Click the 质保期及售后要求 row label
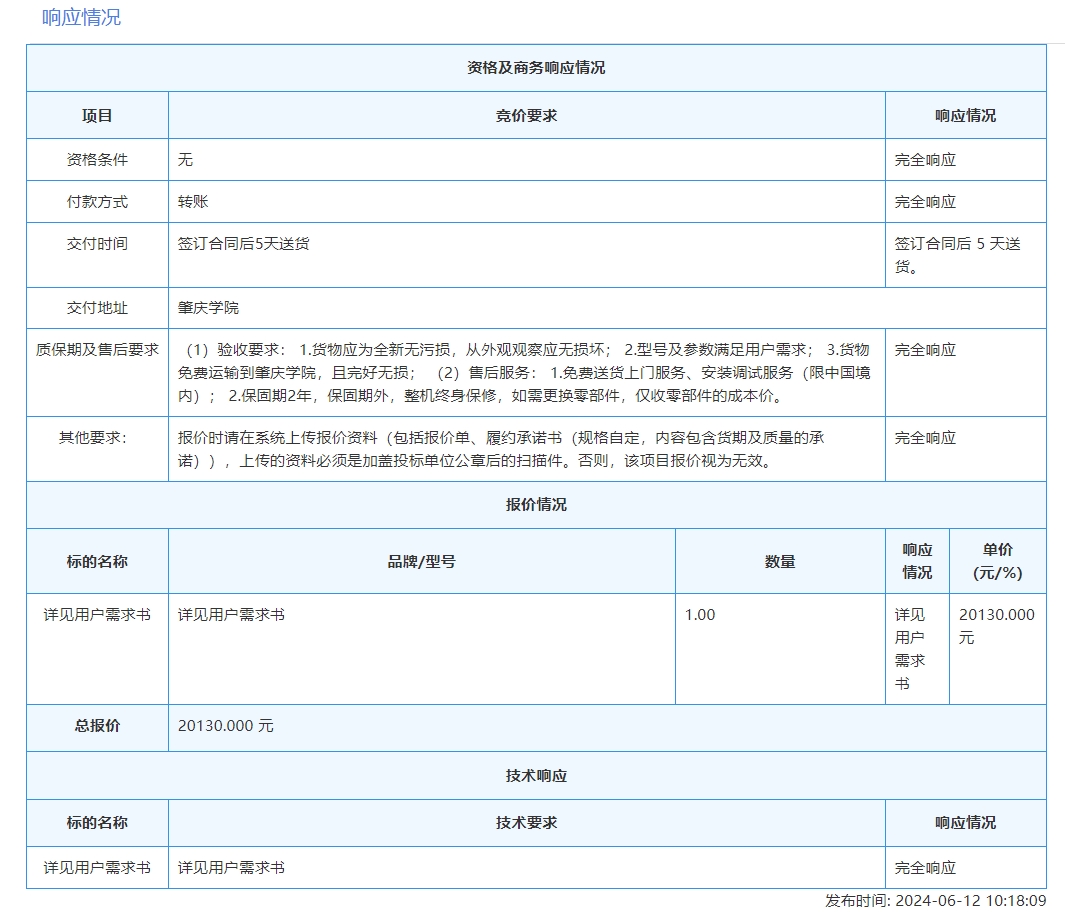The width and height of the screenshot is (1065, 920). point(97,350)
